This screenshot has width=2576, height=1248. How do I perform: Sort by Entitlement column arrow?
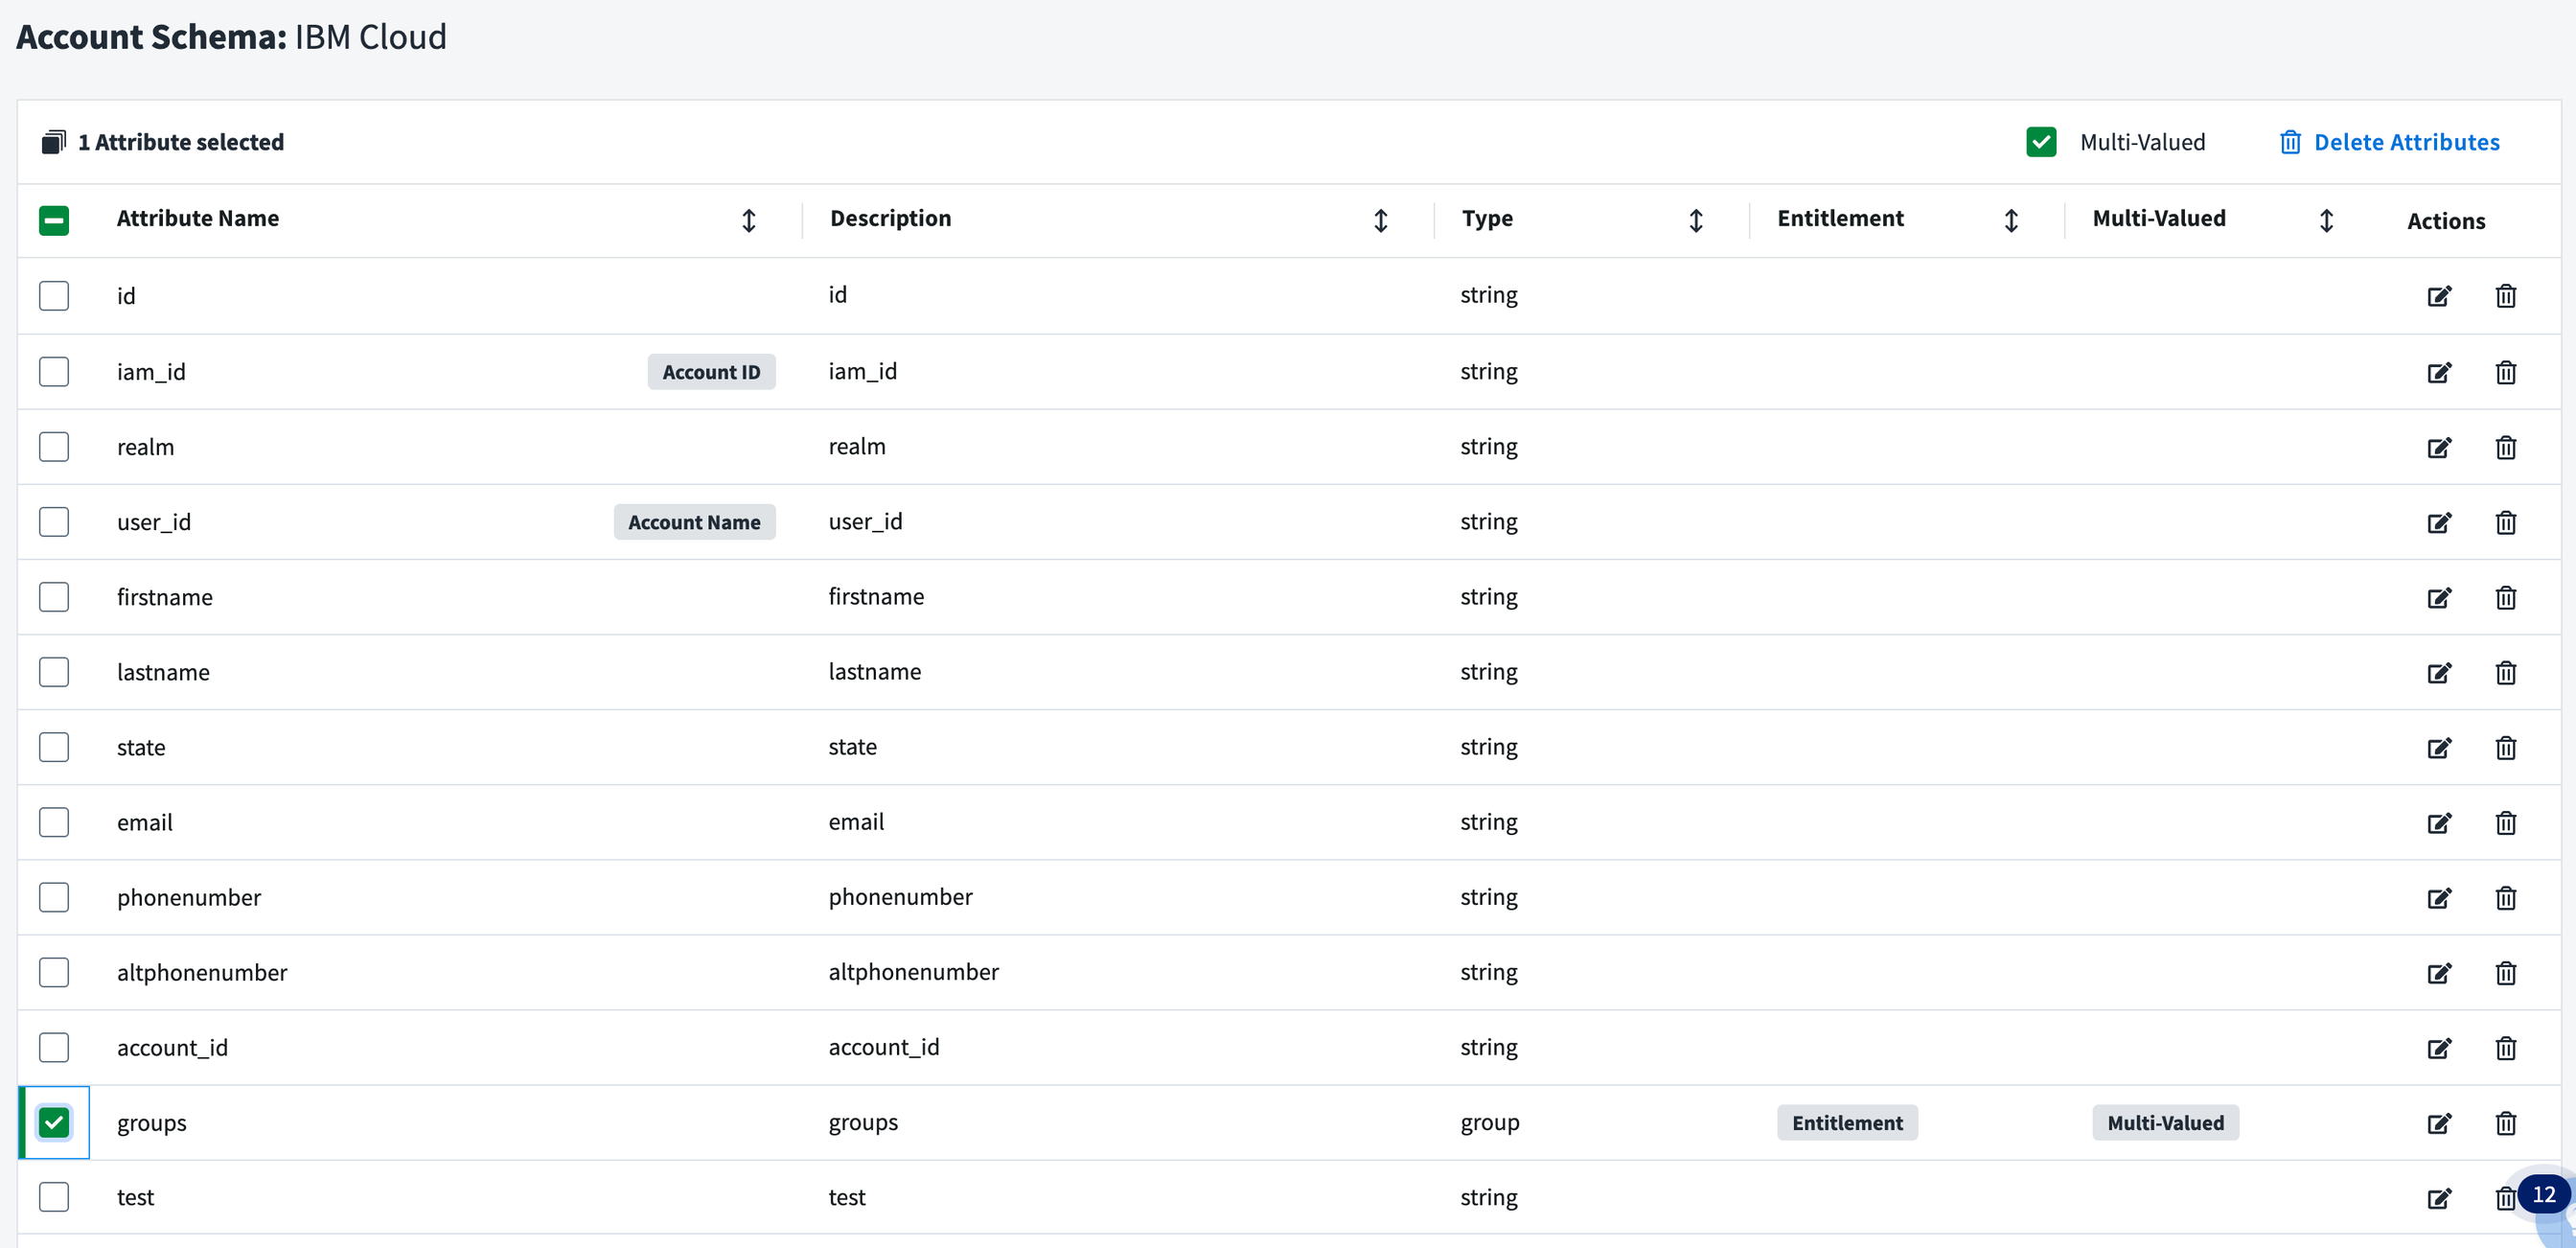[x=2011, y=220]
